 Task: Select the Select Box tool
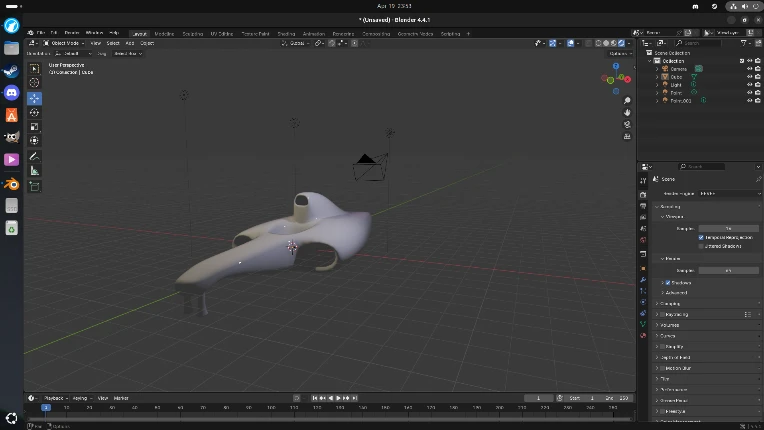tap(34, 69)
